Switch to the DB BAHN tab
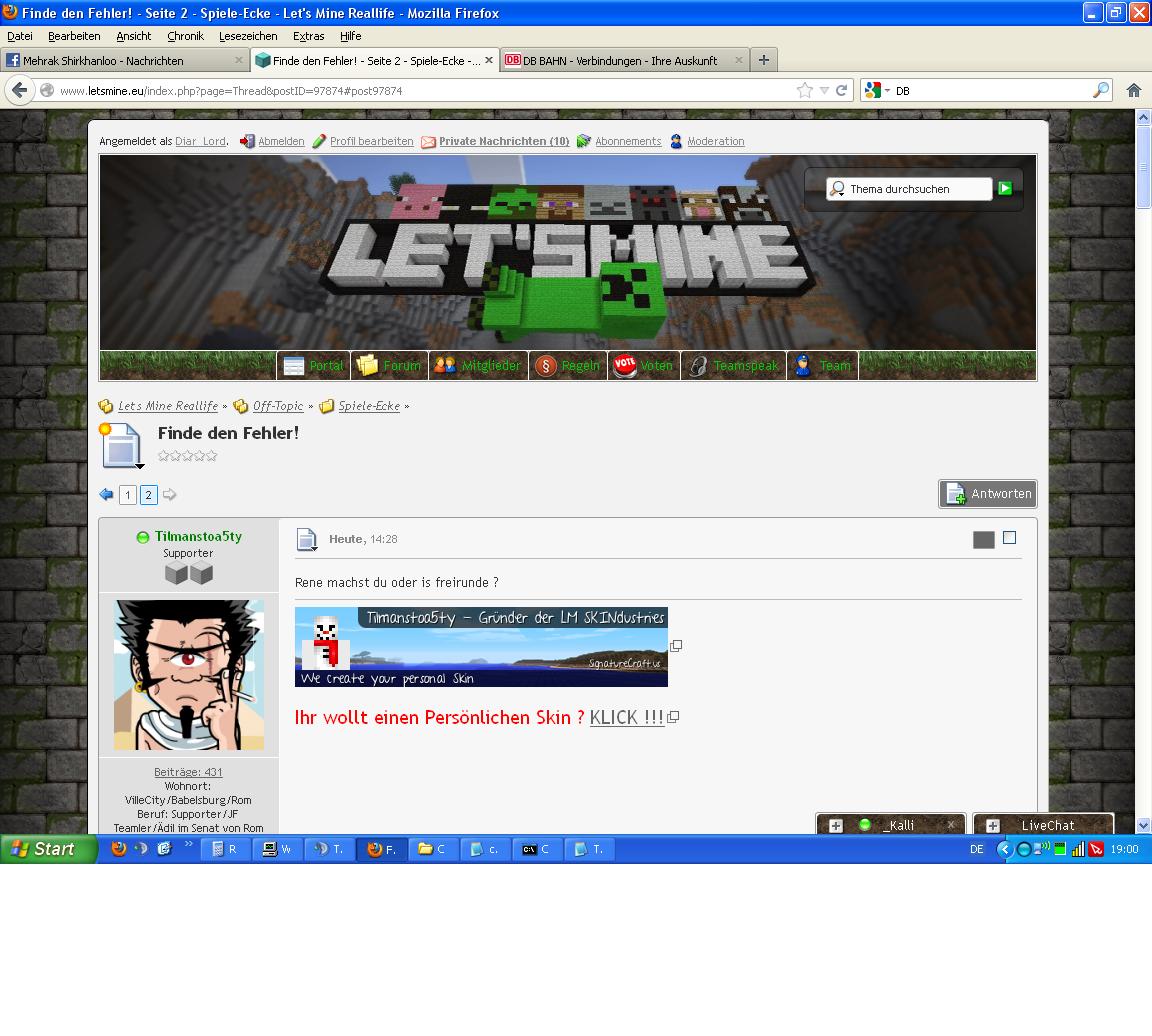The width and height of the screenshot is (1152, 1036). [619, 60]
